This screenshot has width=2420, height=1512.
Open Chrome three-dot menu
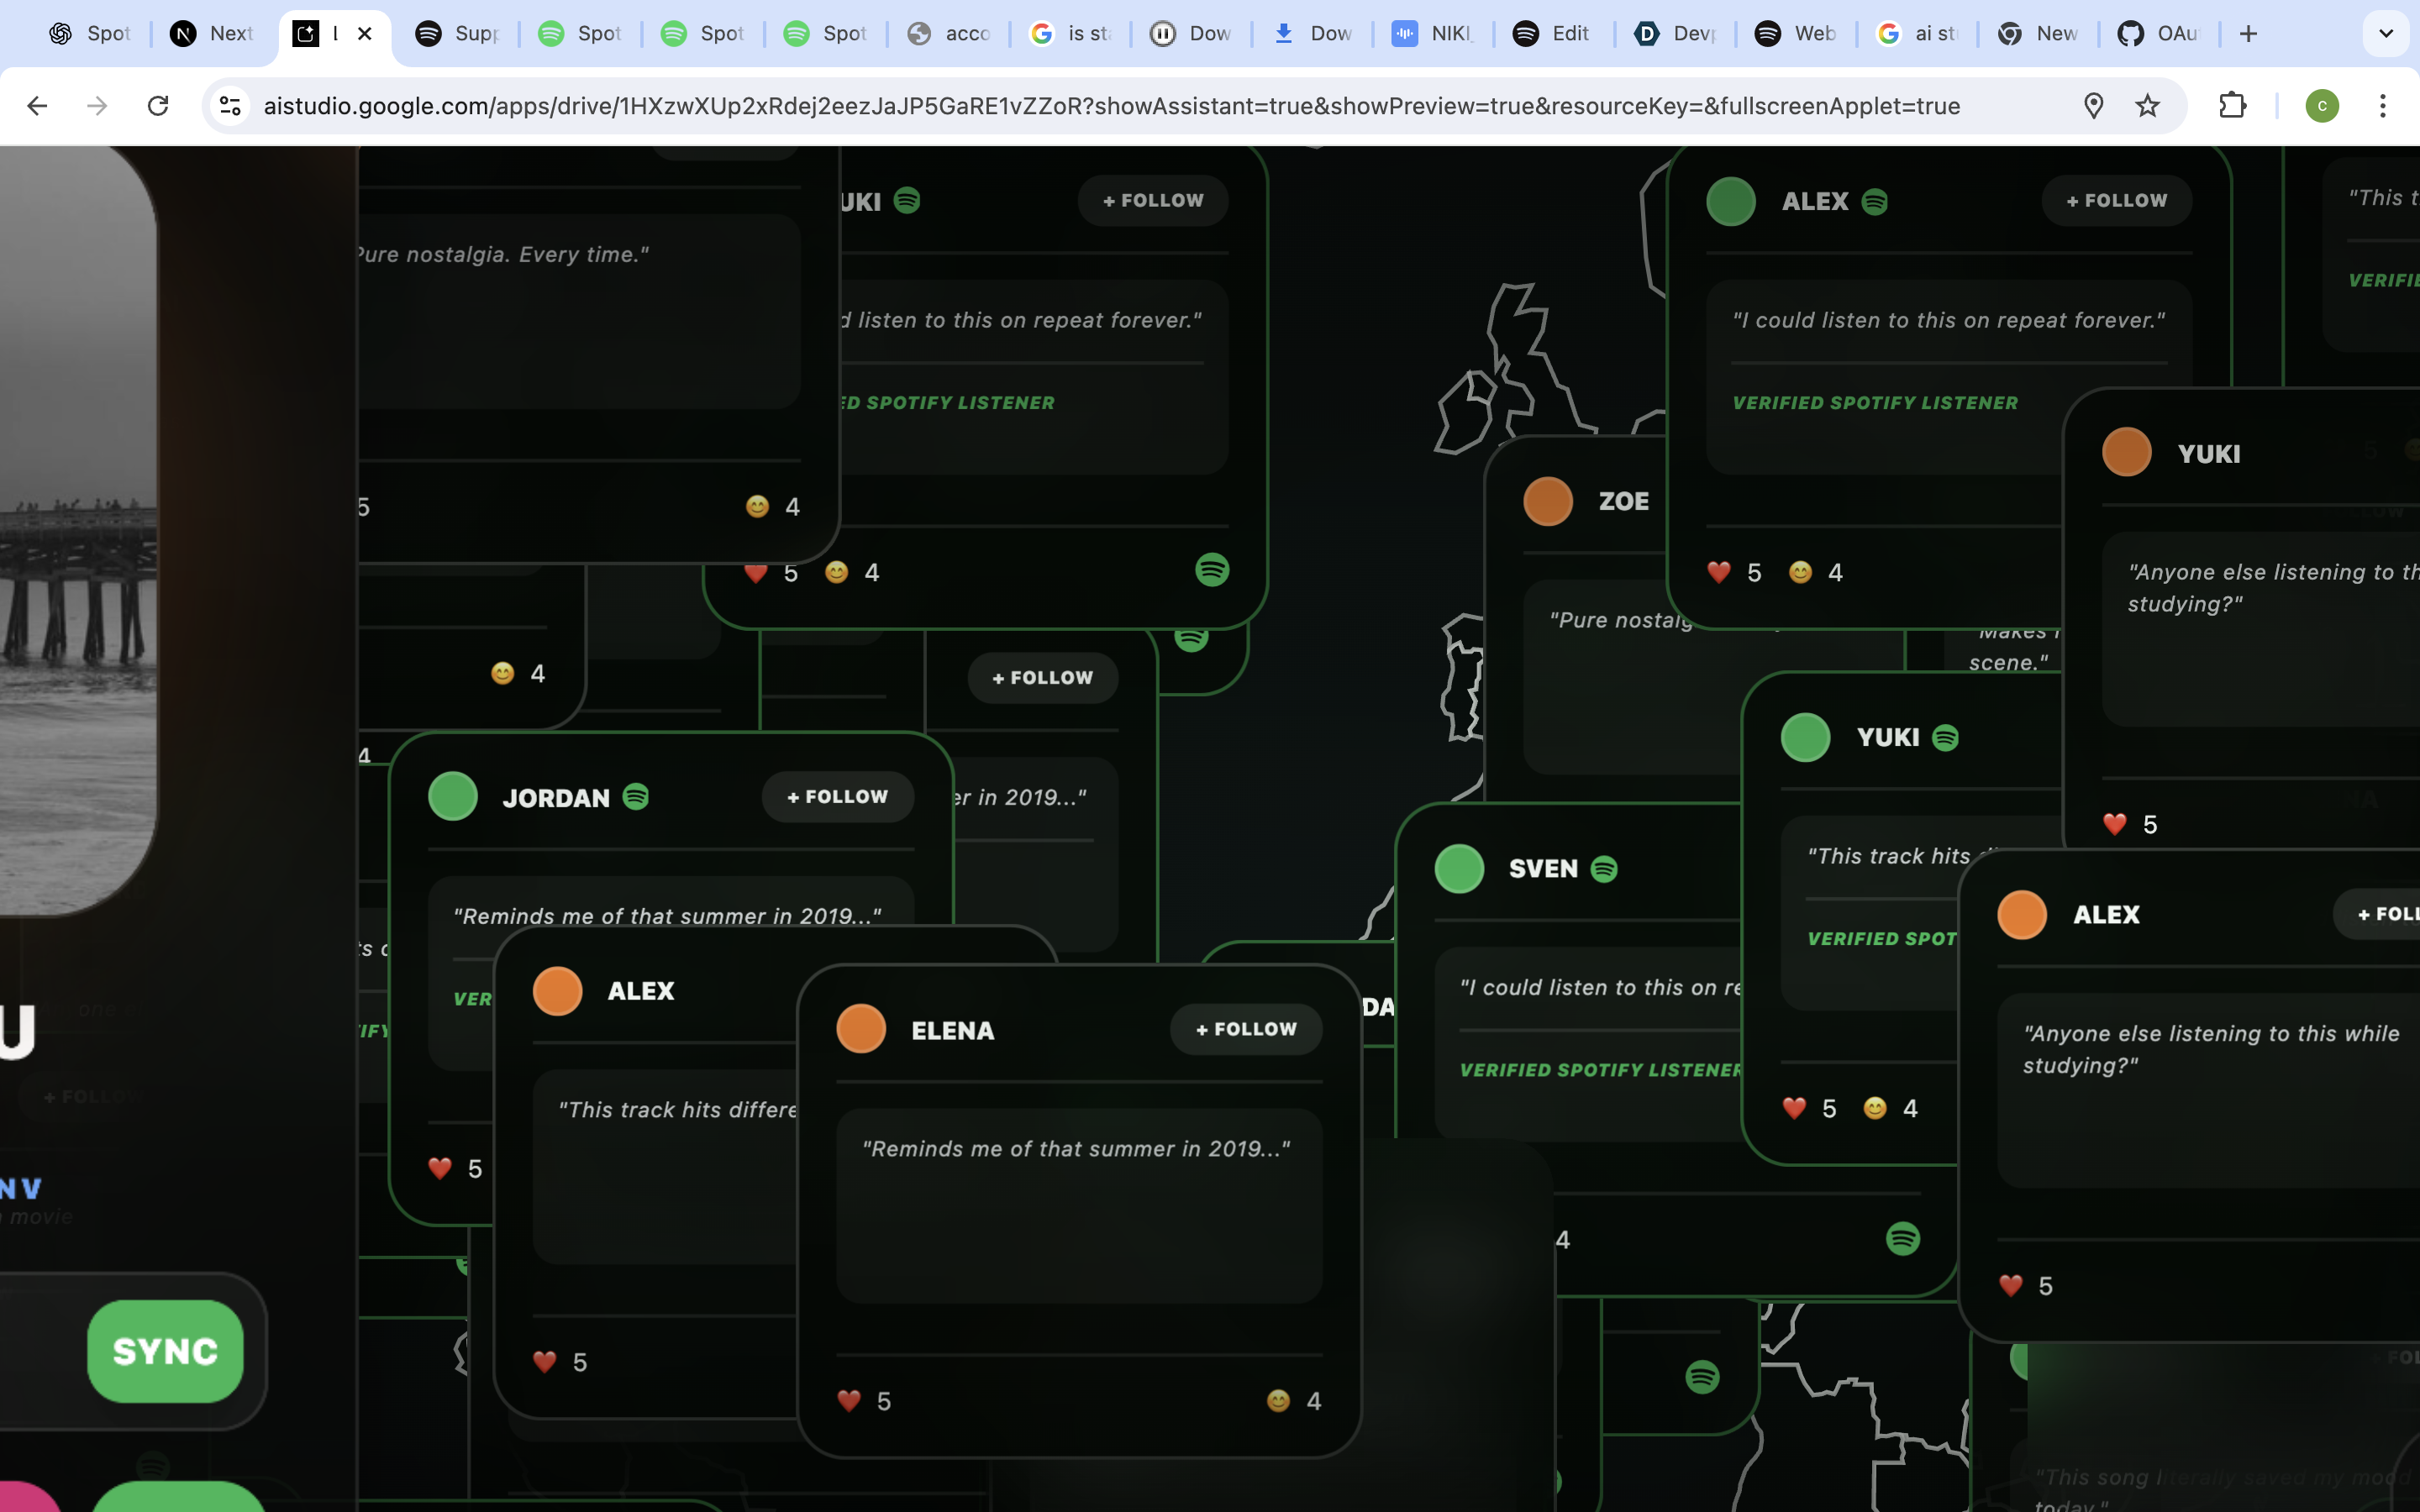[2383, 106]
